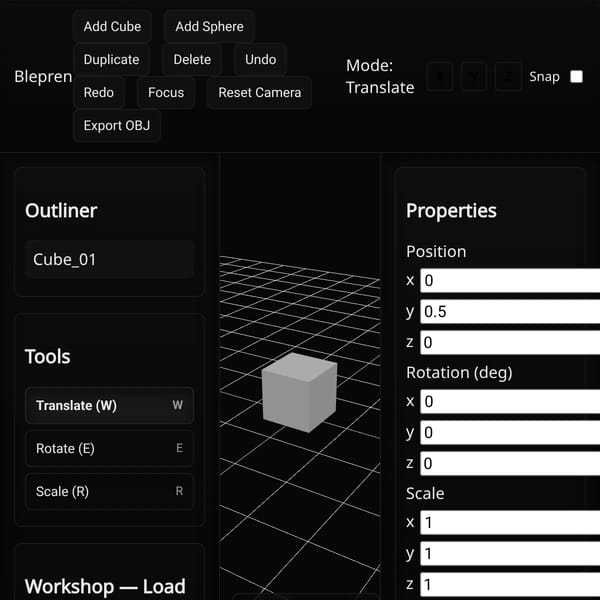The height and width of the screenshot is (600, 600).
Task: Click the Workshop — Load heading
Action: [105, 586]
